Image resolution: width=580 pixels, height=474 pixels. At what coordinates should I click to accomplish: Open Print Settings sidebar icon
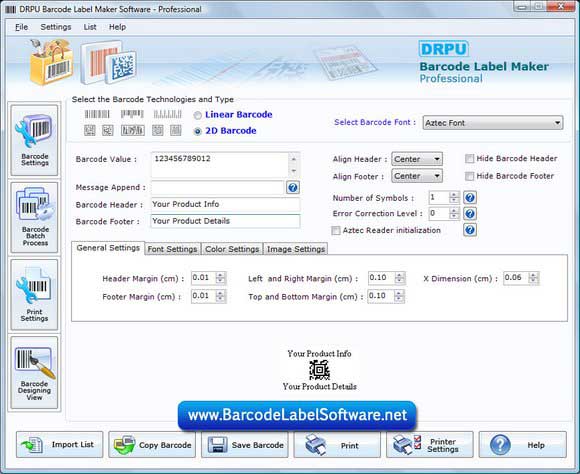click(x=34, y=295)
